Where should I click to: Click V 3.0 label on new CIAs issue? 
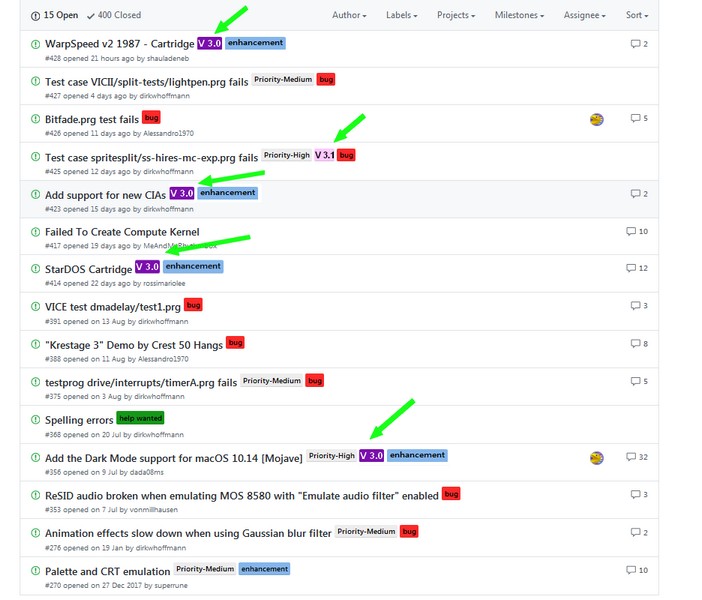pyautogui.click(x=182, y=193)
